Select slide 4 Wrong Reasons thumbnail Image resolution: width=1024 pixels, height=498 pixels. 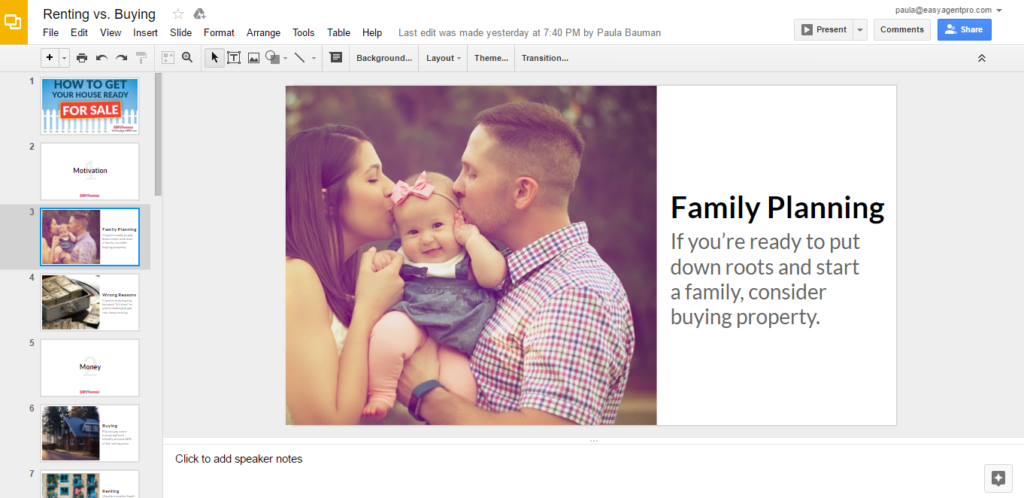point(89,302)
